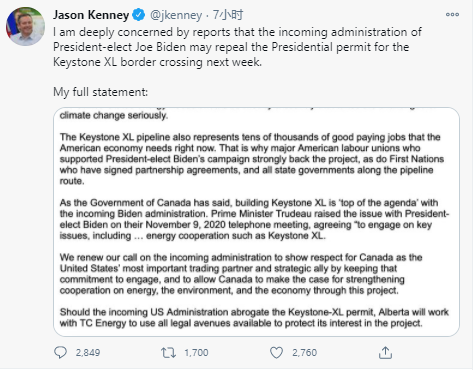Click the 'My full statement:' text line
This screenshot has width=473, height=370.
tap(100, 92)
